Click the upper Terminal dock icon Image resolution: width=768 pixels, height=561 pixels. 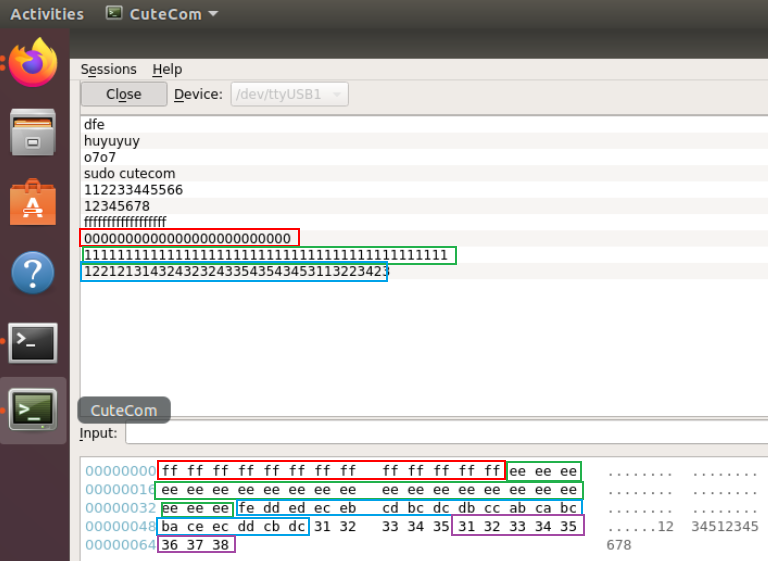[33, 342]
